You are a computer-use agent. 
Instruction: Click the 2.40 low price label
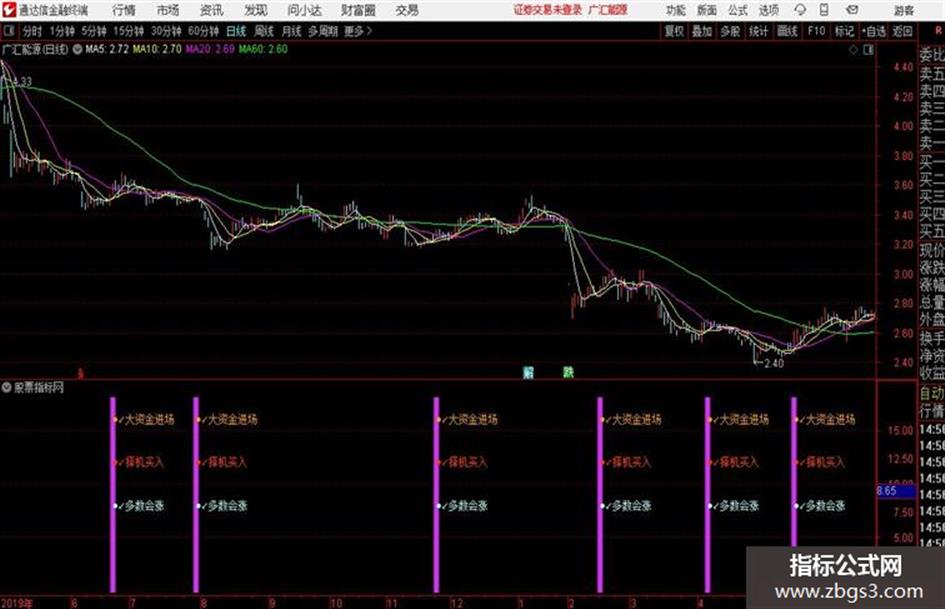click(x=773, y=364)
